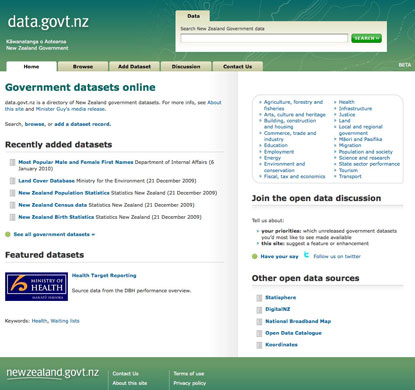Viewport: 415px width, 390px height.
Task: Click the Ministry of Health logo
Action: (36, 287)
